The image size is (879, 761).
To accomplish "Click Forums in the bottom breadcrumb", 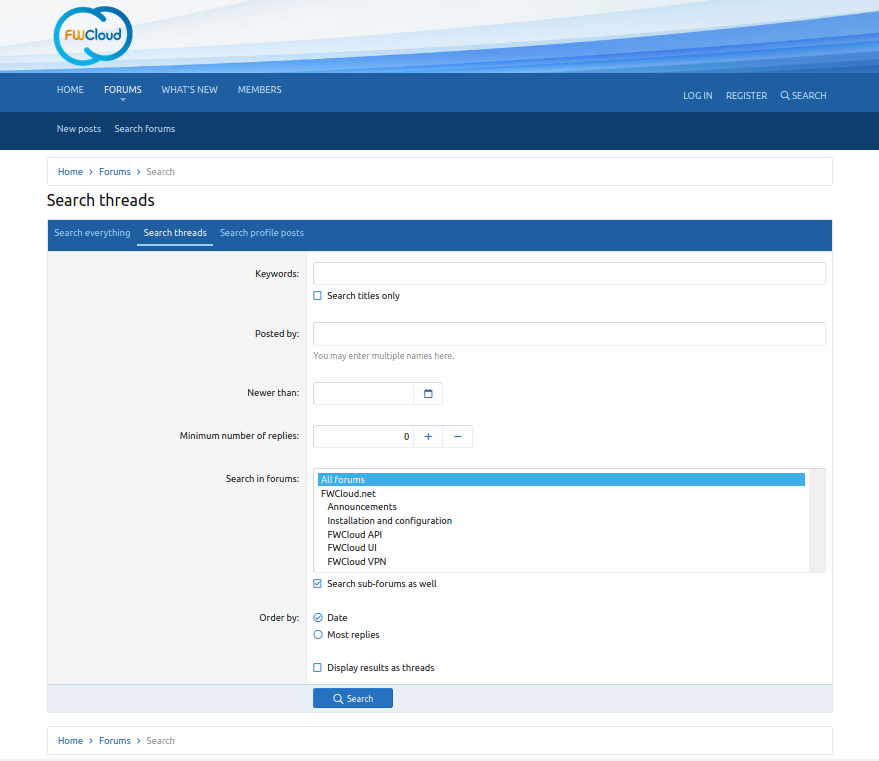I will (x=115, y=740).
